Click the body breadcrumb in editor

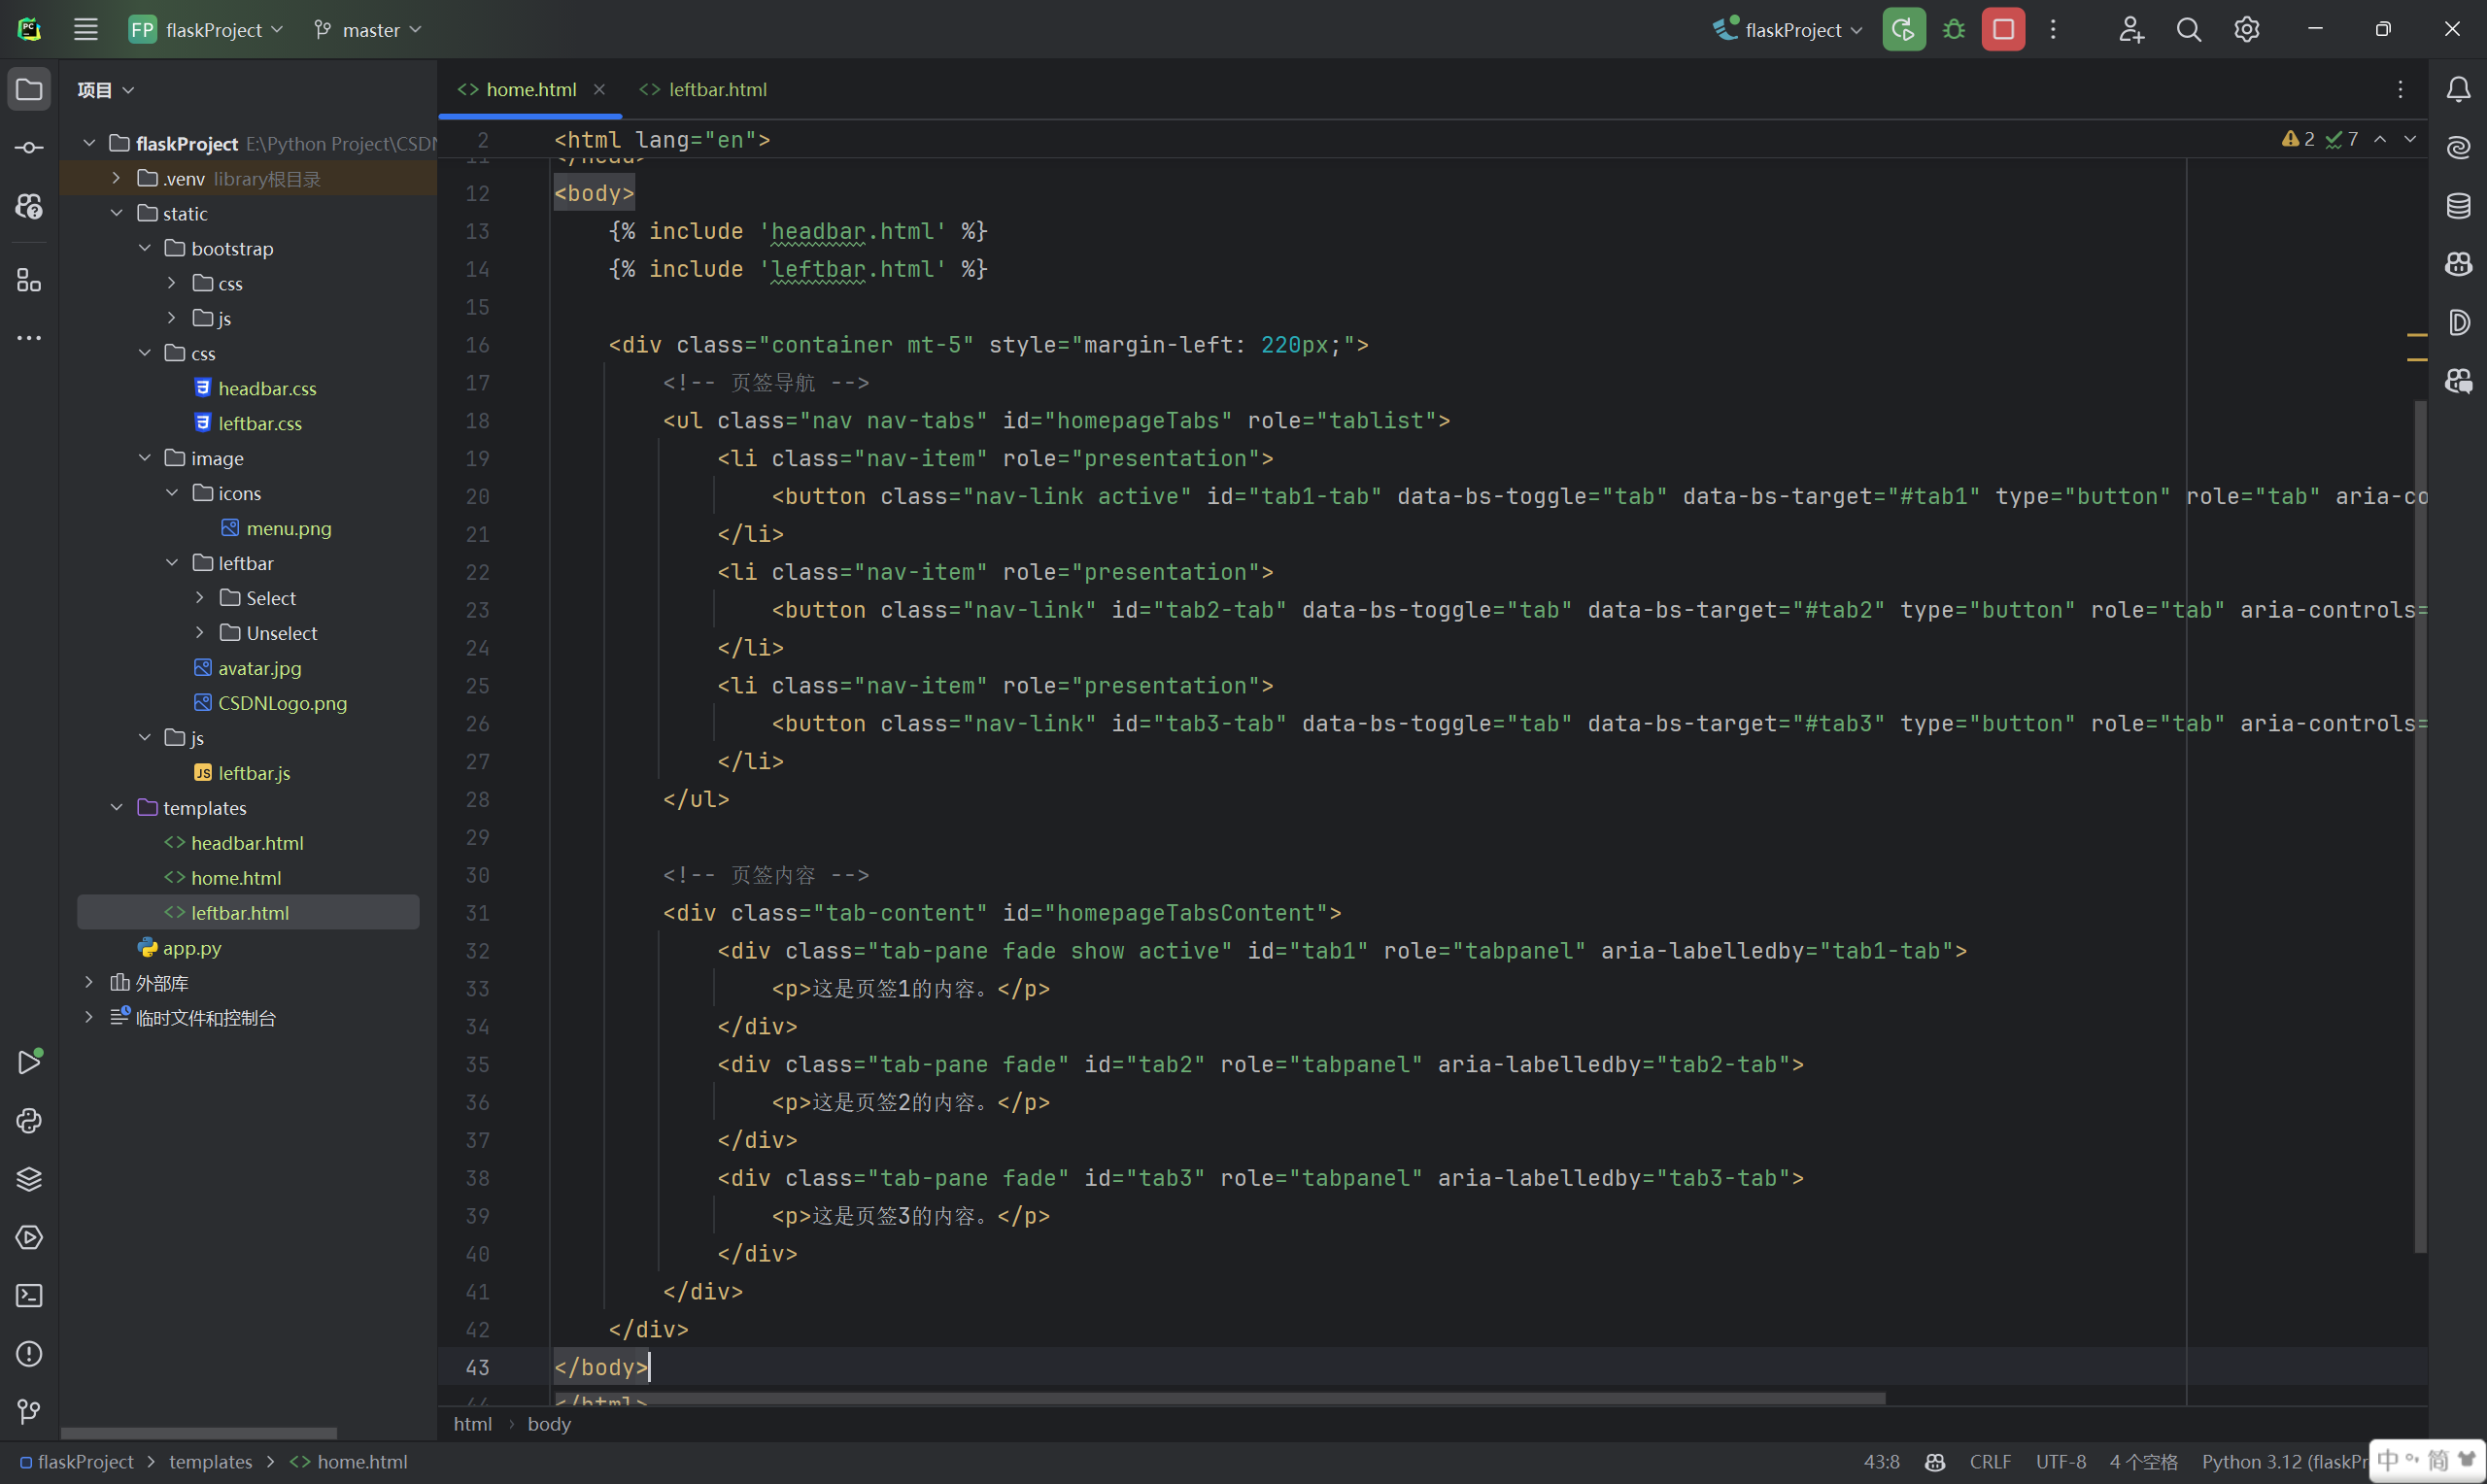pos(549,1424)
